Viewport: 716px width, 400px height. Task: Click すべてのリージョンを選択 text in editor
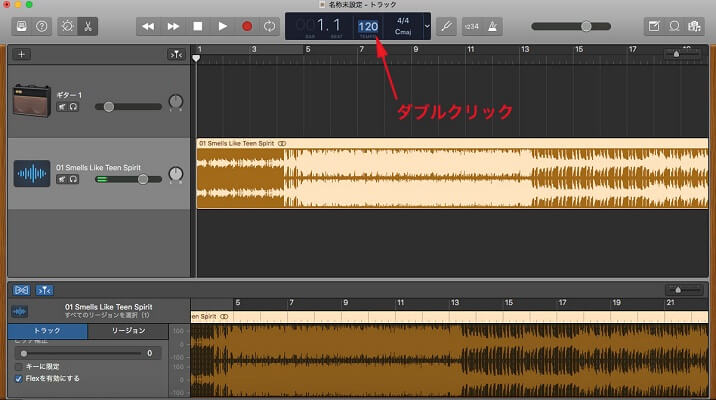click(107, 316)
